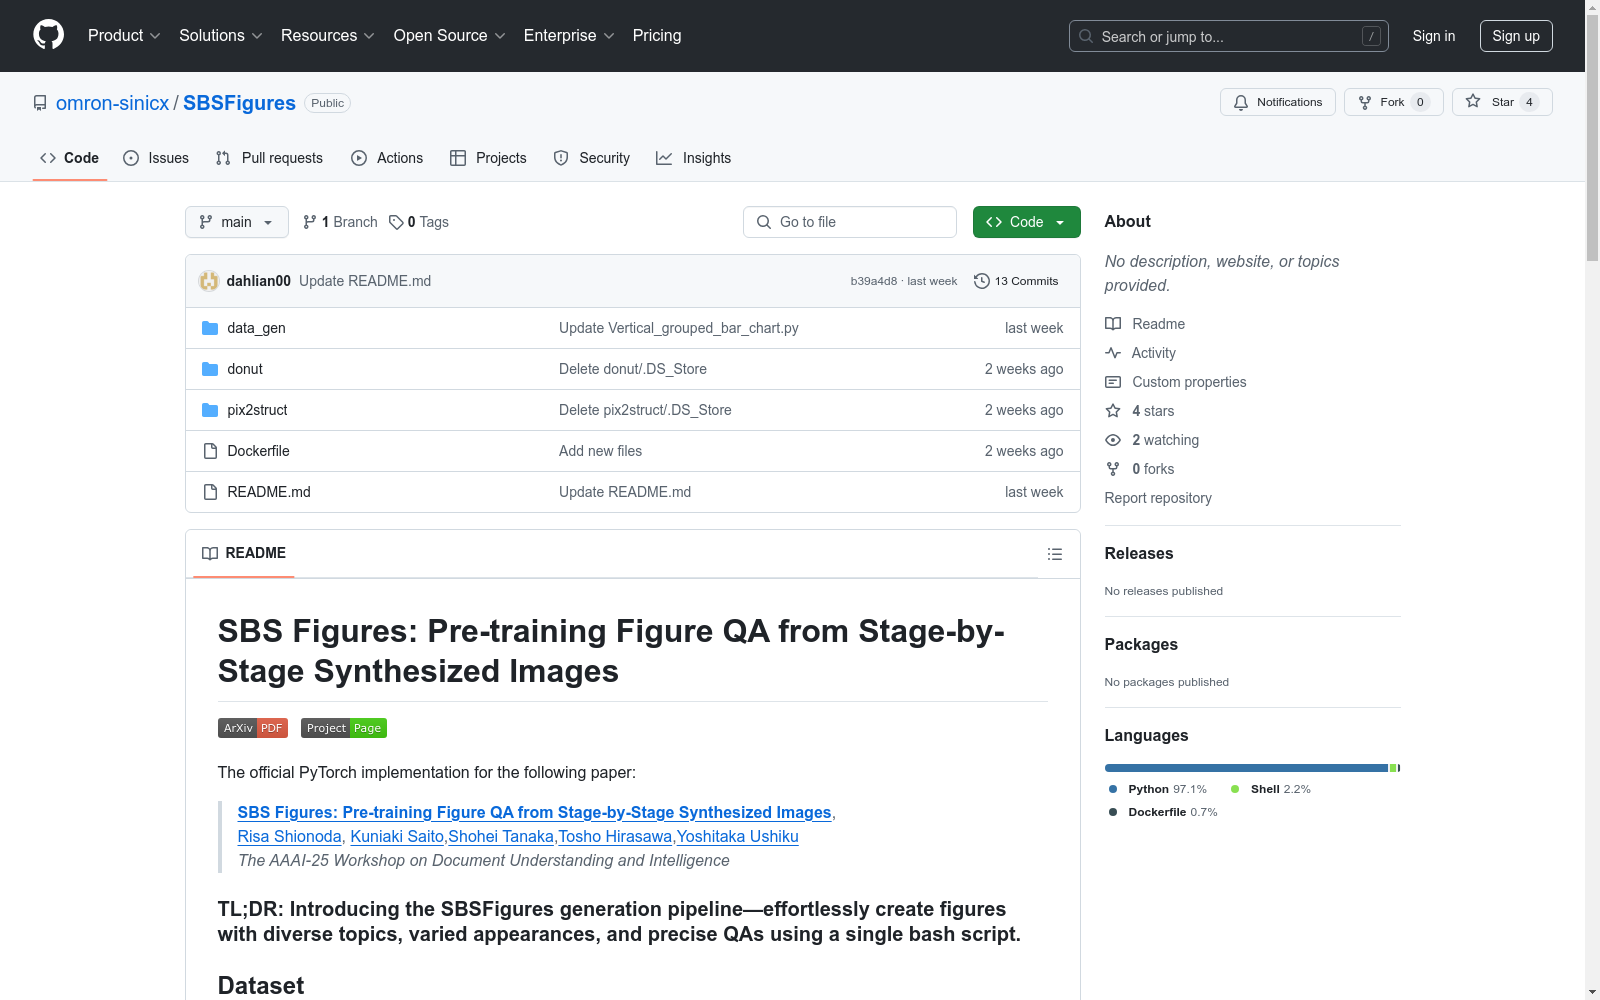
Task: Click the 0 Tags link
Action: point(419,222)
